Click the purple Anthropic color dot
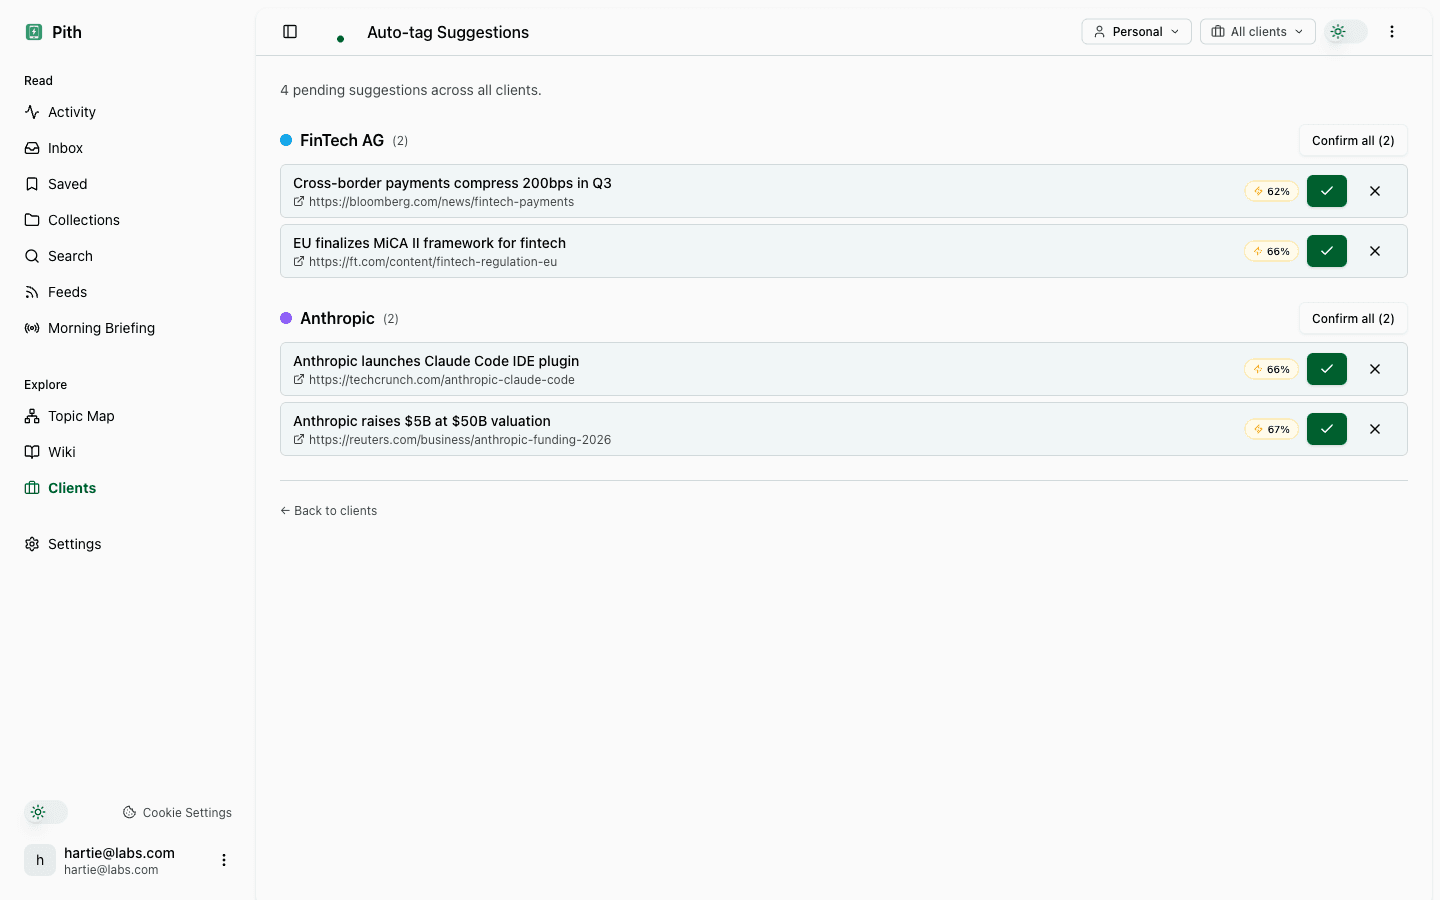The width and height of the screenshot is (1440, 900). point(286,318)
